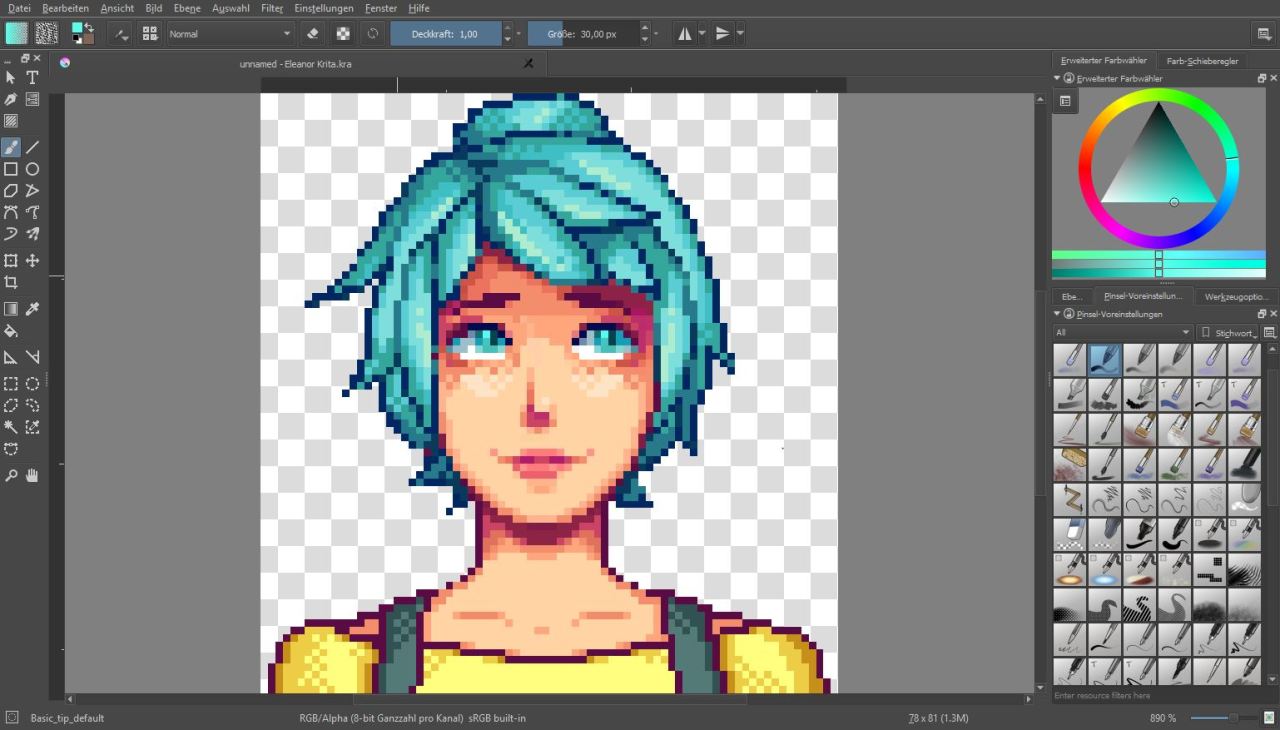Select the transform tool
Image resolution: width=1280 pixels, height=730 pixels.
coord(11,261)
